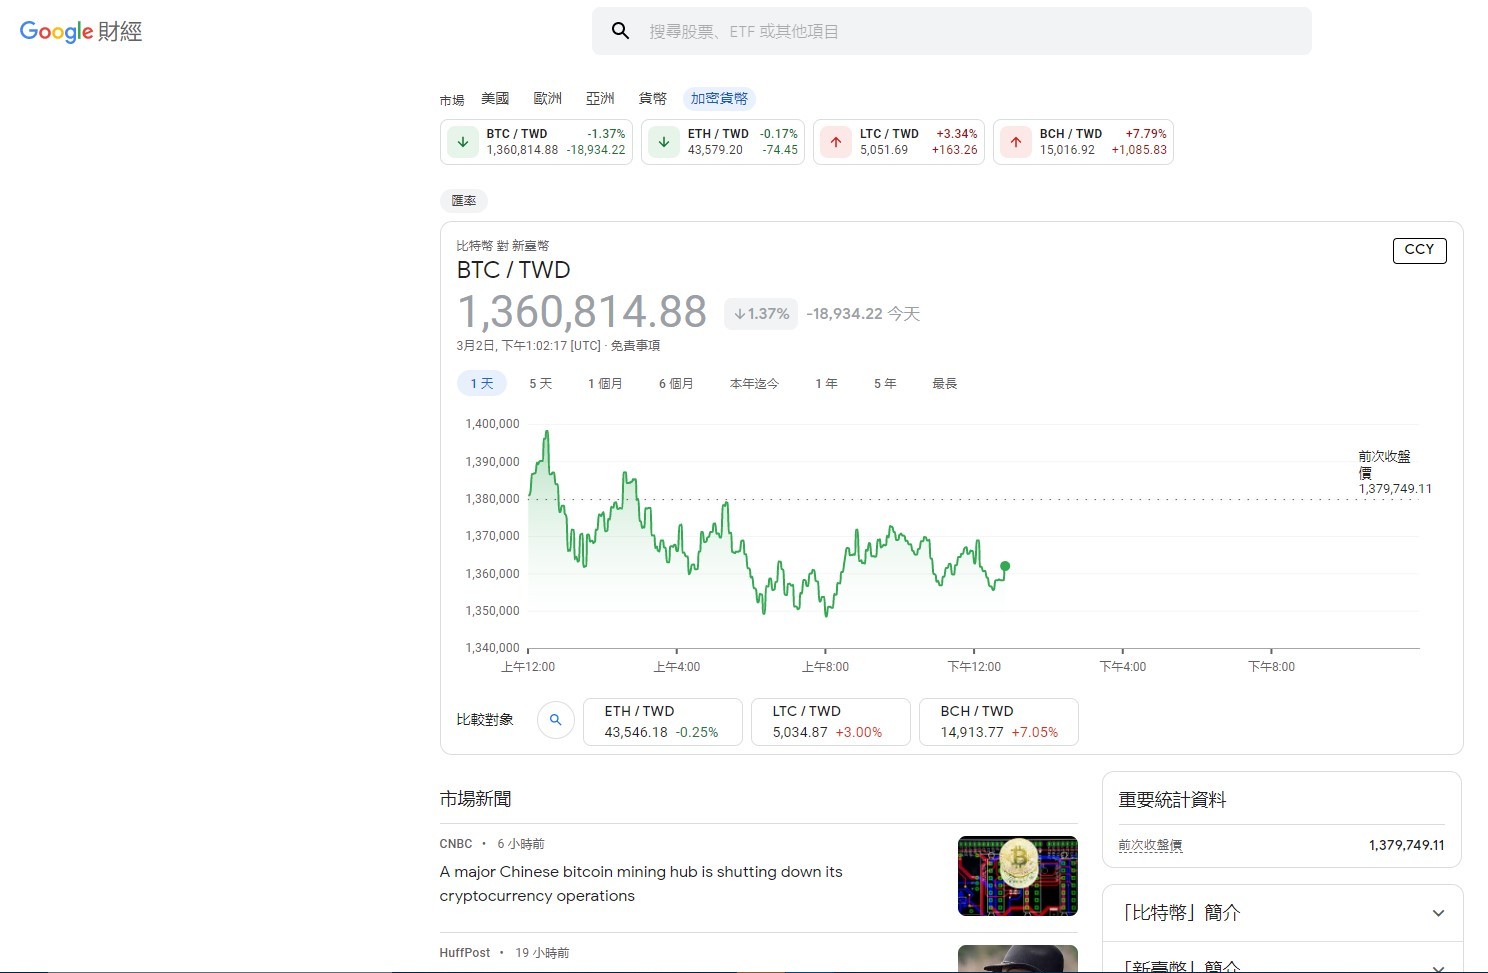Expand the 「比特幣」簡介 section
This screenshot has width=1488, height=973.
click(x=1282, y=912)
